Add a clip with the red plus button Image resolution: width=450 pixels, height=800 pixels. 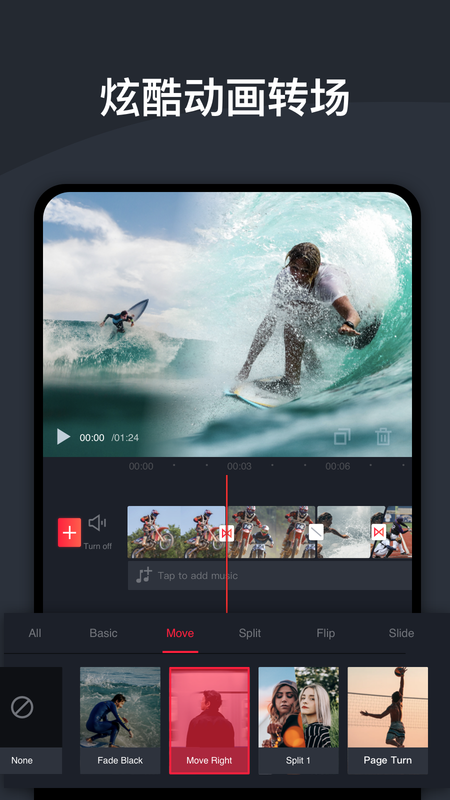pos(69,532)
